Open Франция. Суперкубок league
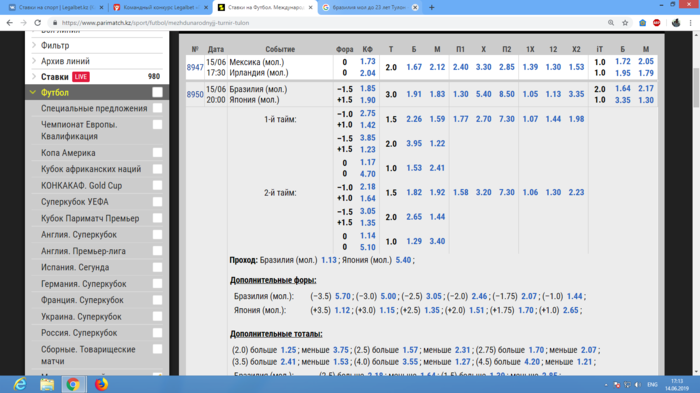Screen dimensions: 700x393 (82, 300)
